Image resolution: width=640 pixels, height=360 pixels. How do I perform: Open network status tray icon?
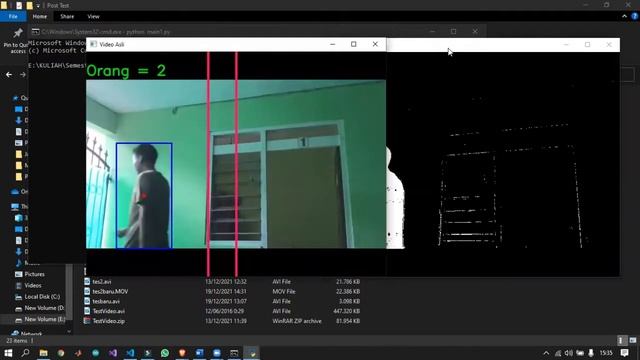(558, 353)
